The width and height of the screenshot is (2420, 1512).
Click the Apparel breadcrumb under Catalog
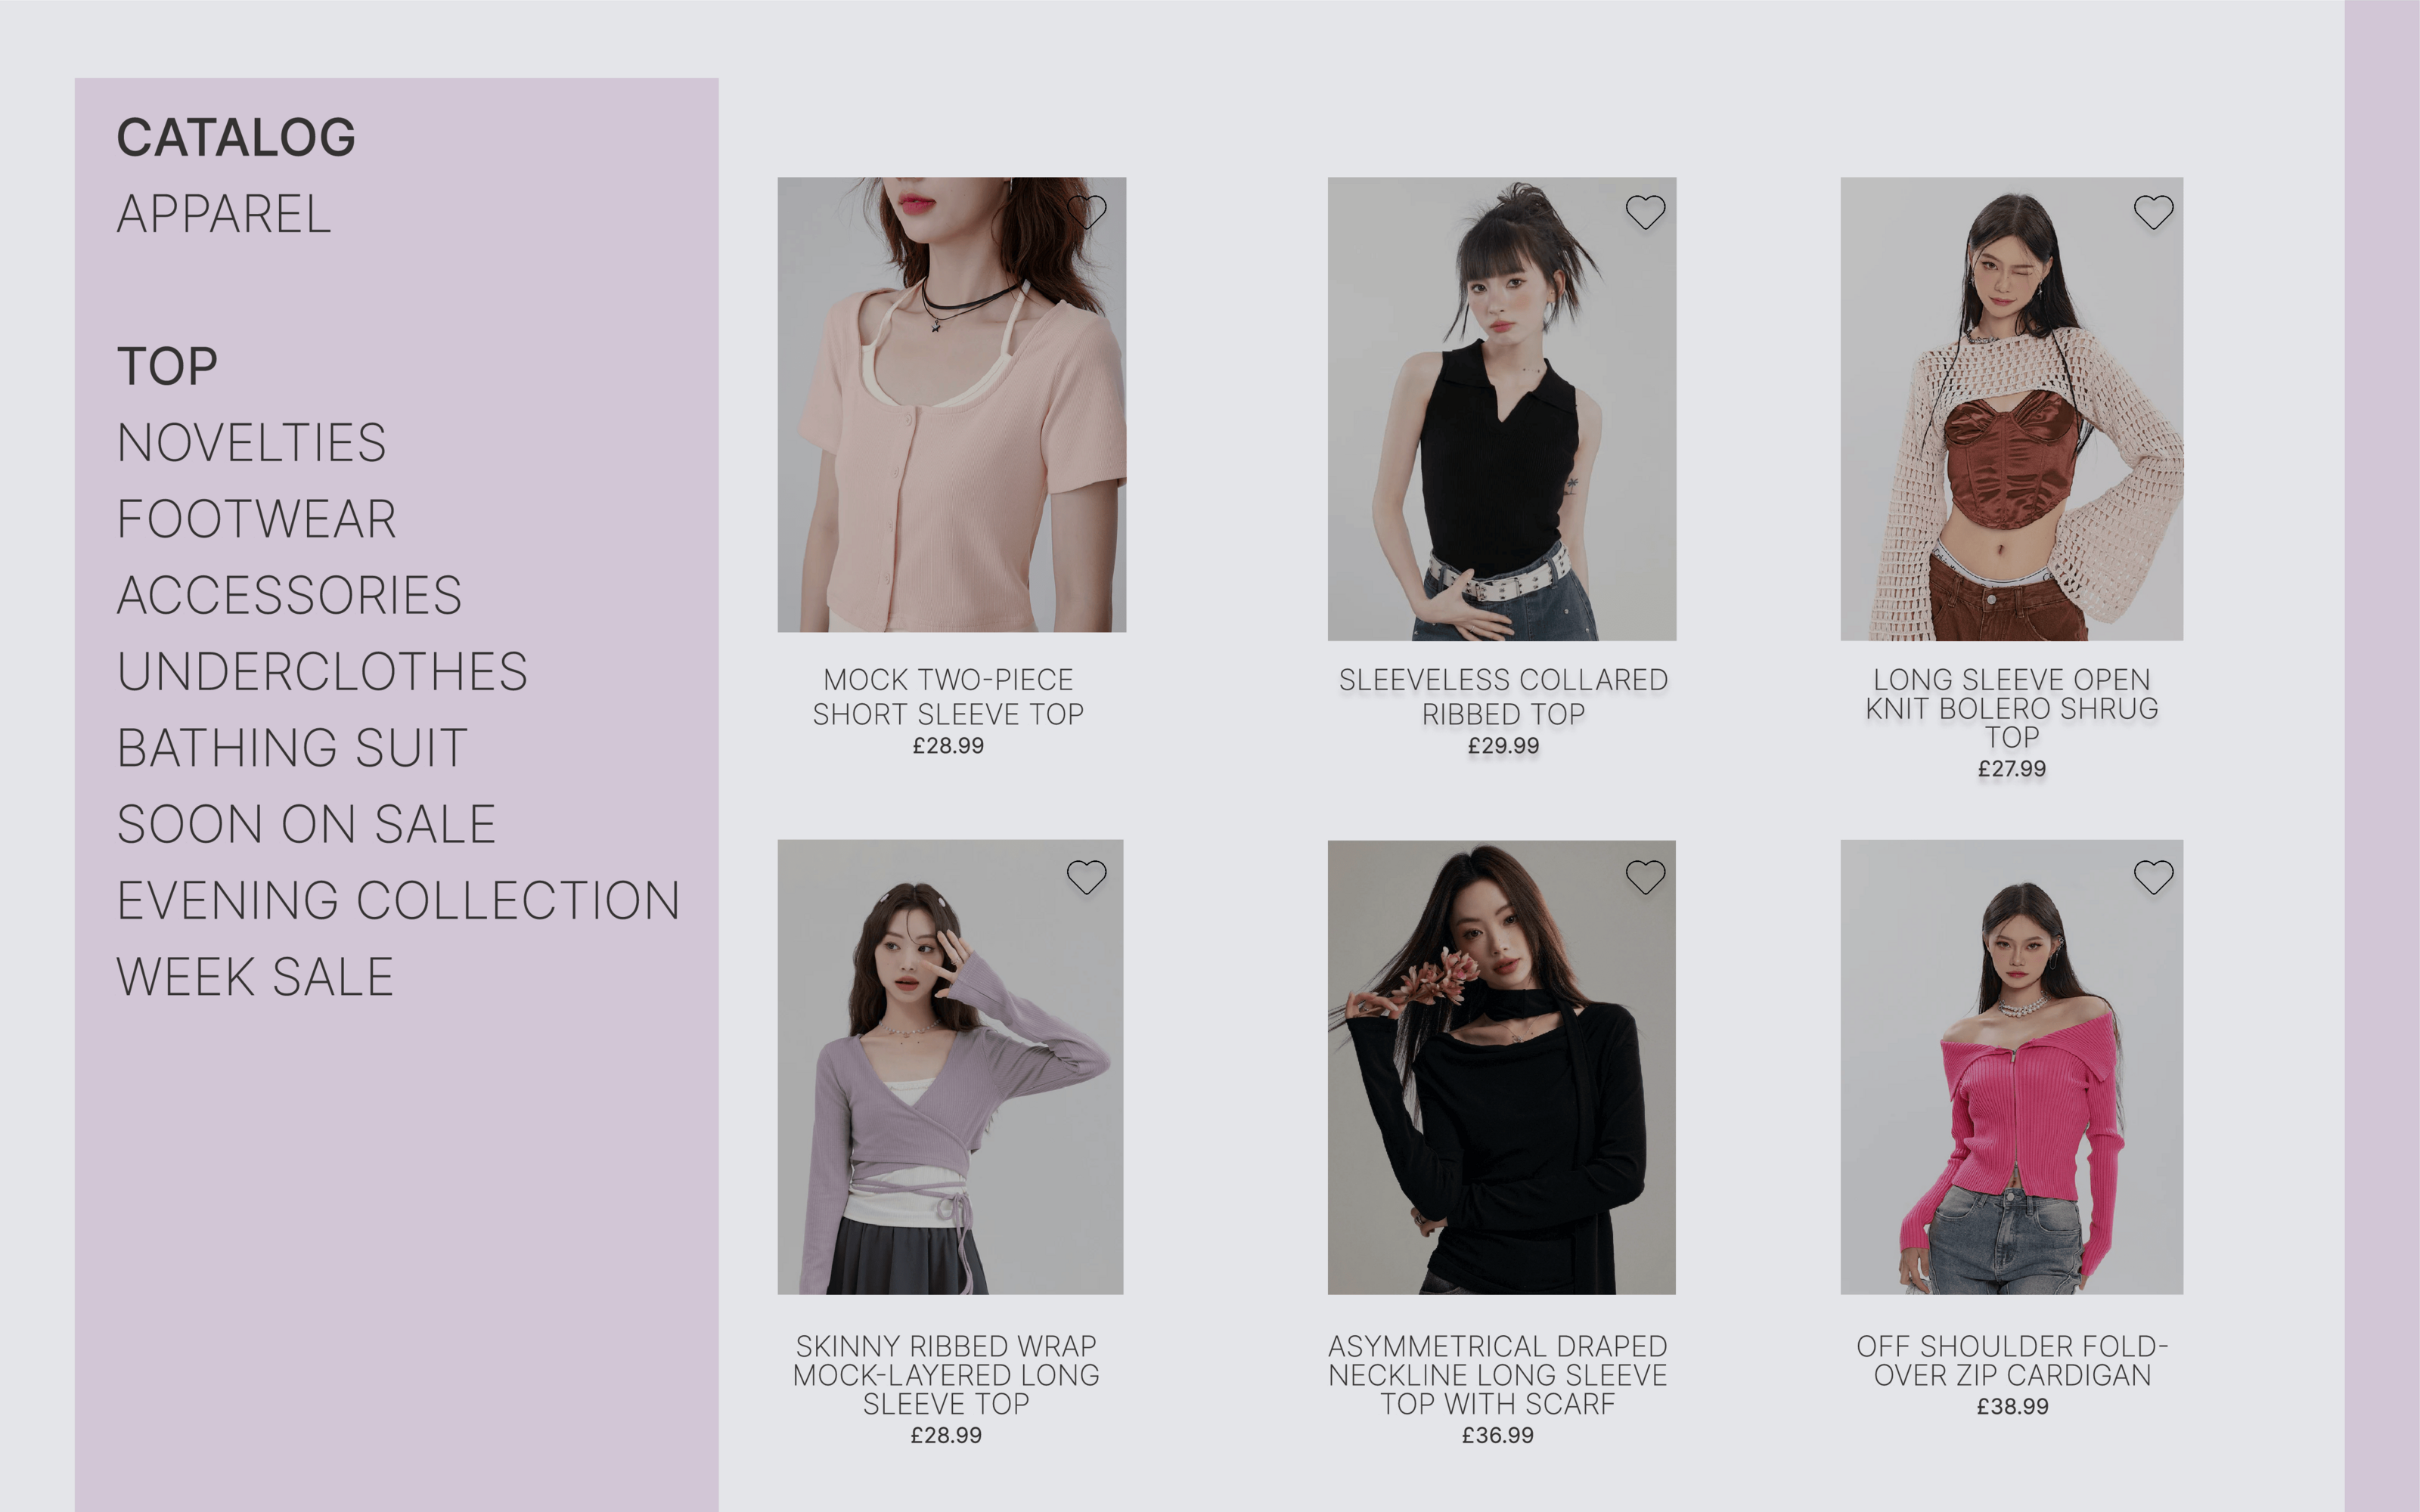(x=224, y=214)
